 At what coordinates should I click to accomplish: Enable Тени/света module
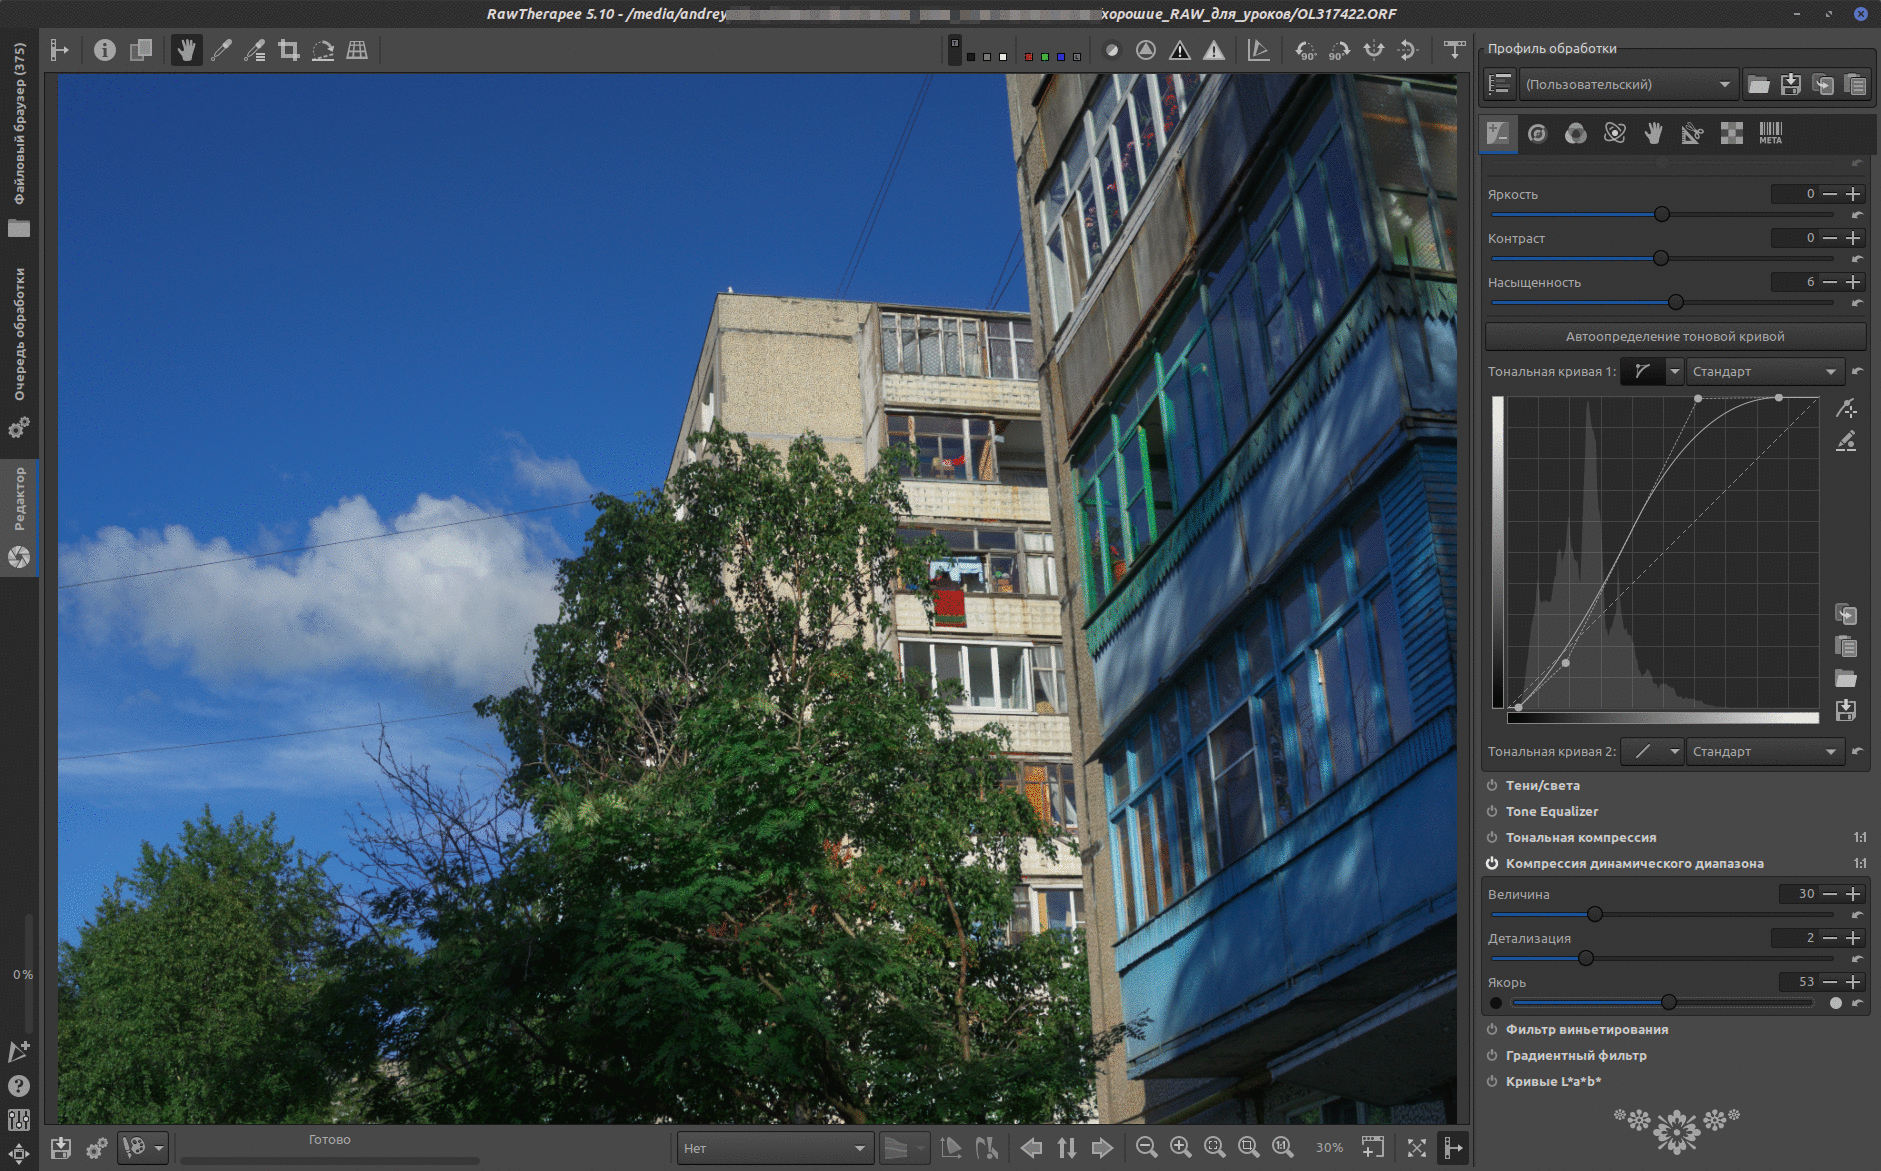(1492, 786)
